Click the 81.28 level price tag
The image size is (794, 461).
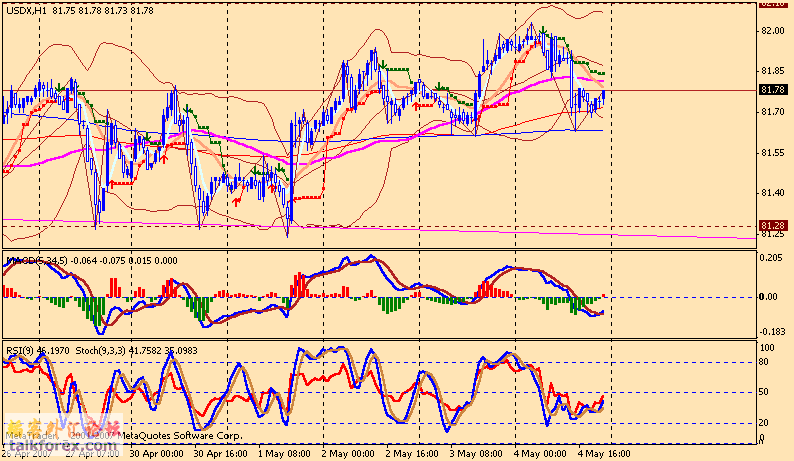pos(773,225)
